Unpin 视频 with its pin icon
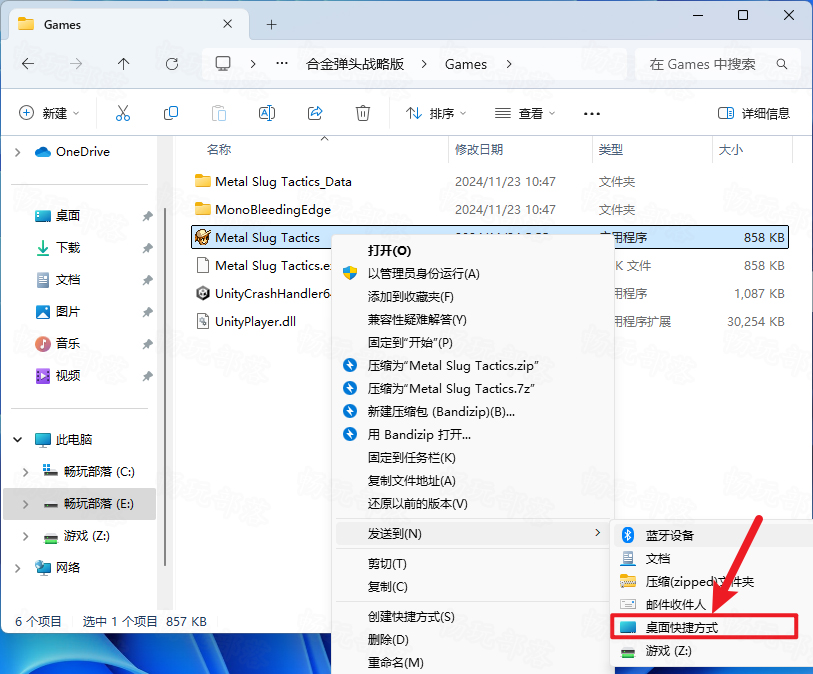 coord(148,376)
